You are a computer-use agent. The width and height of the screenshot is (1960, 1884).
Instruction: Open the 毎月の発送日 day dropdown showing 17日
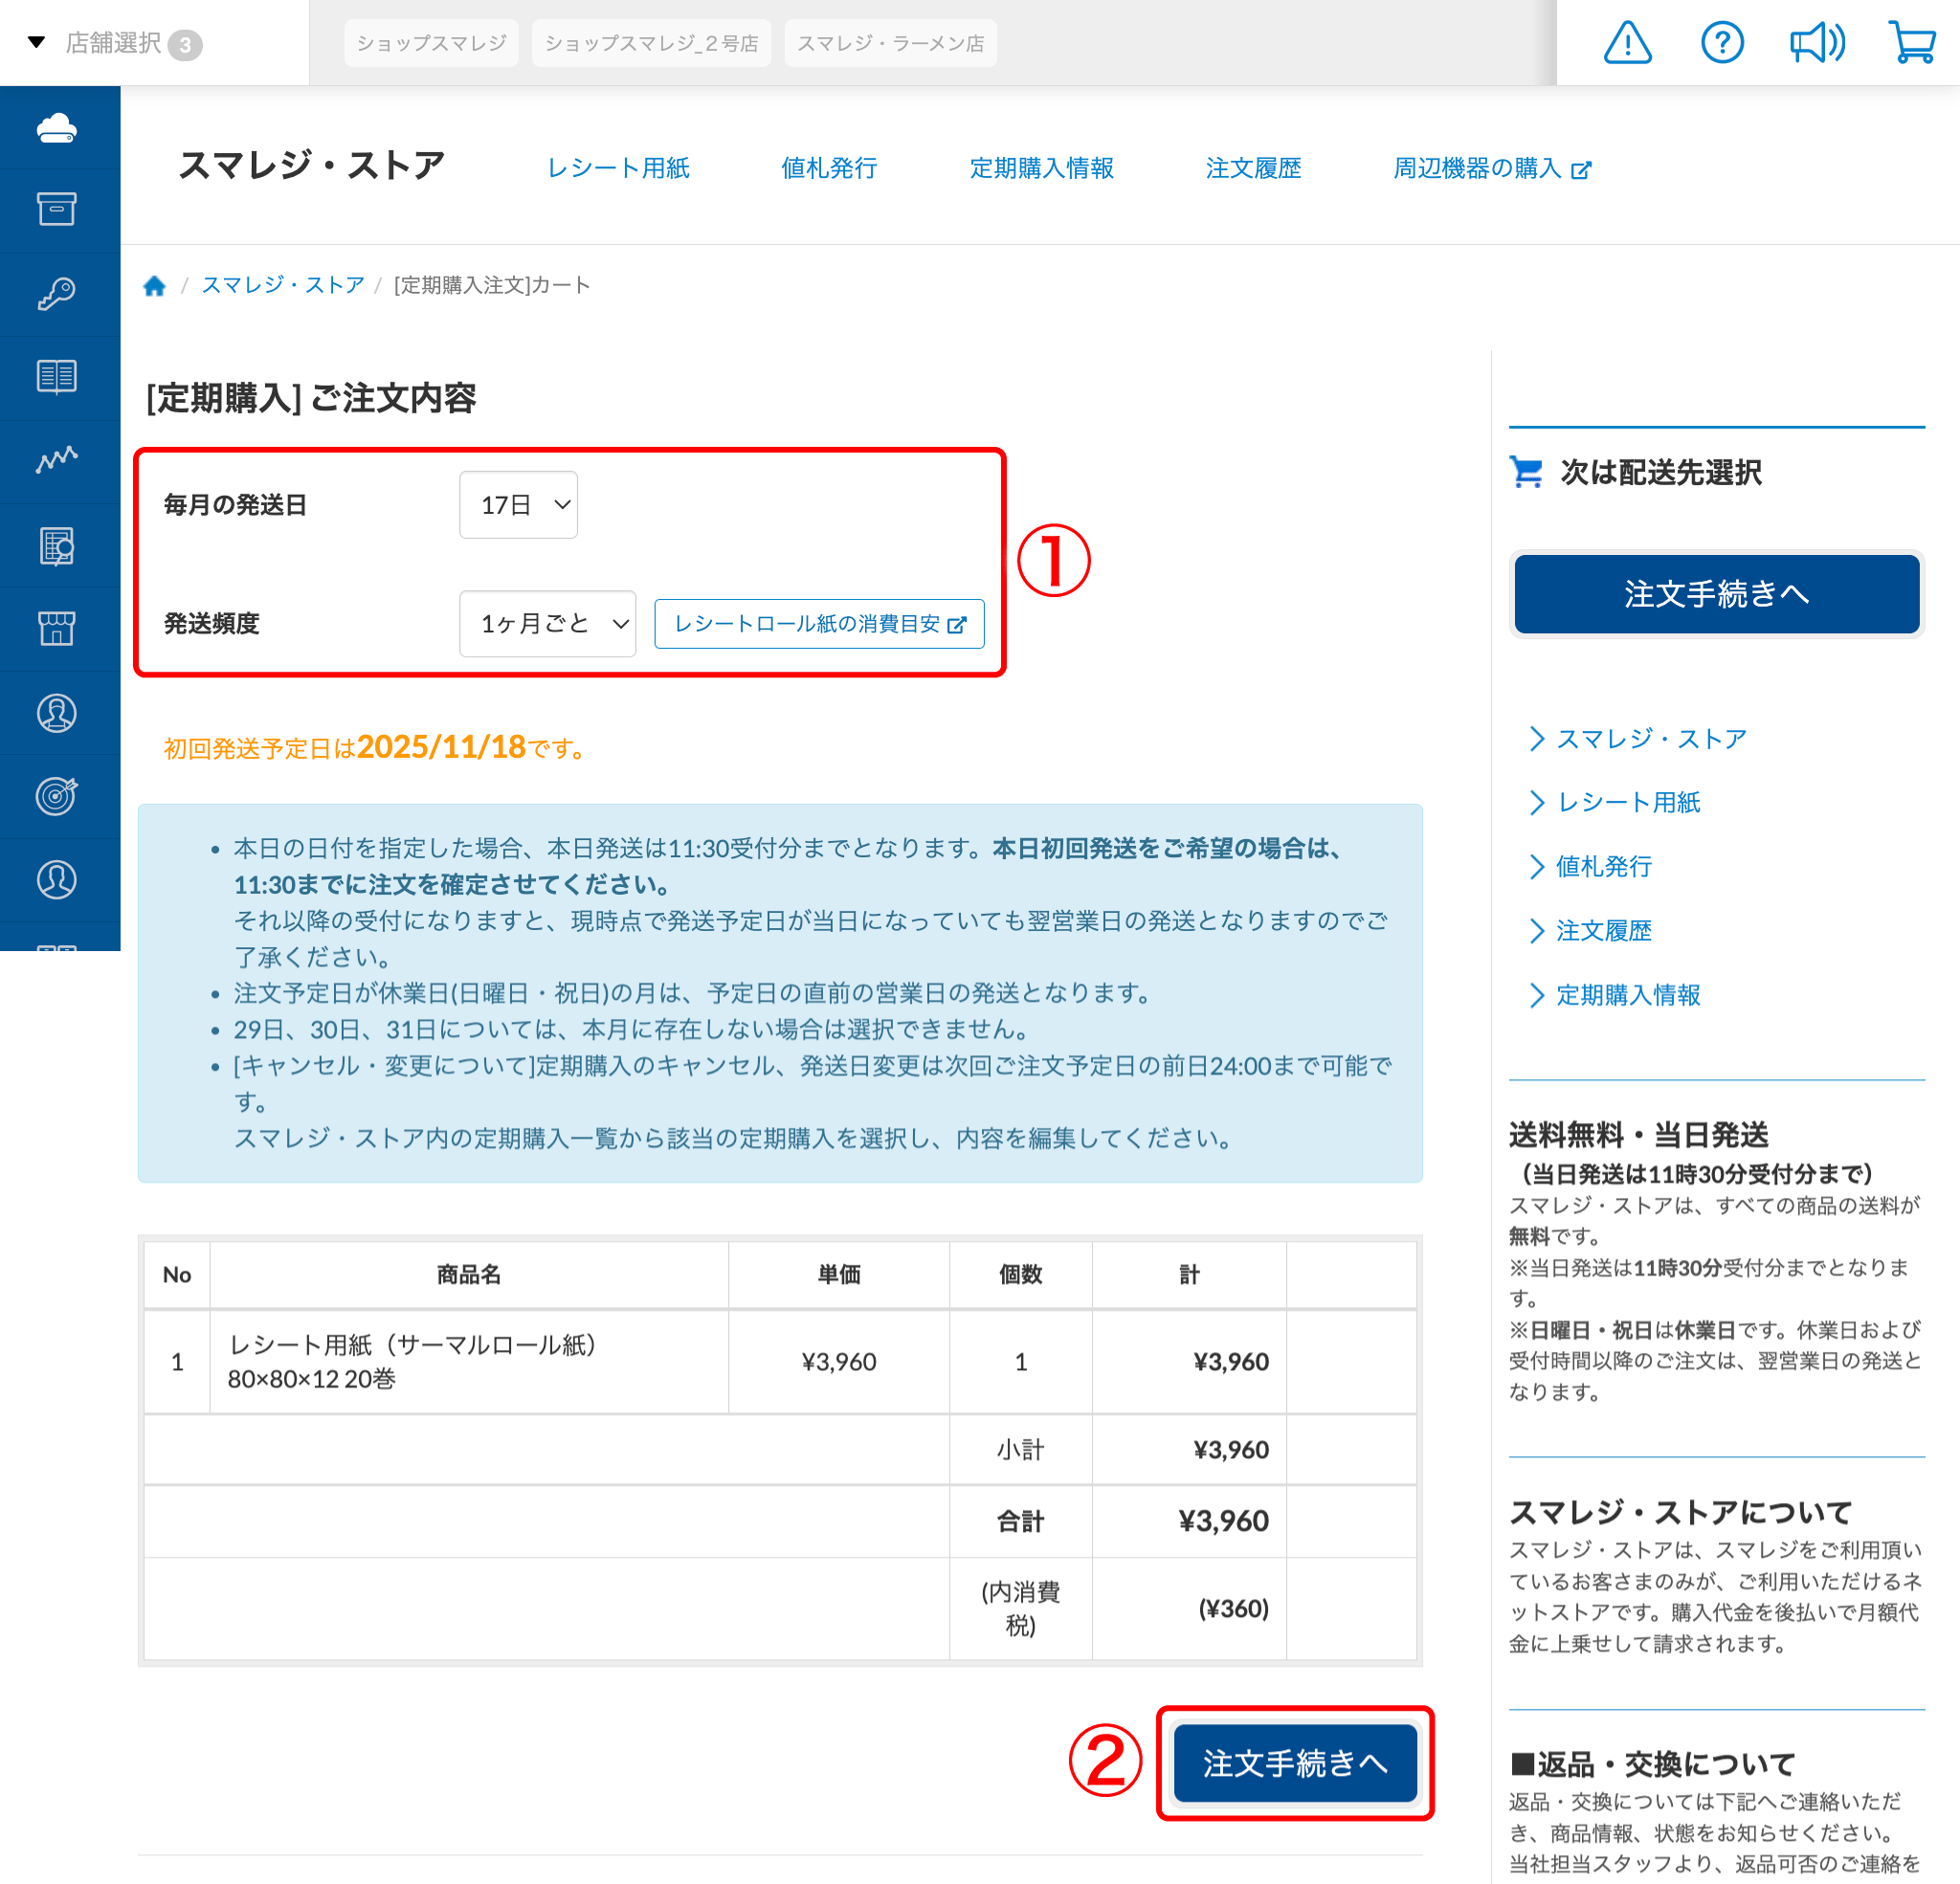pos(518,505)
